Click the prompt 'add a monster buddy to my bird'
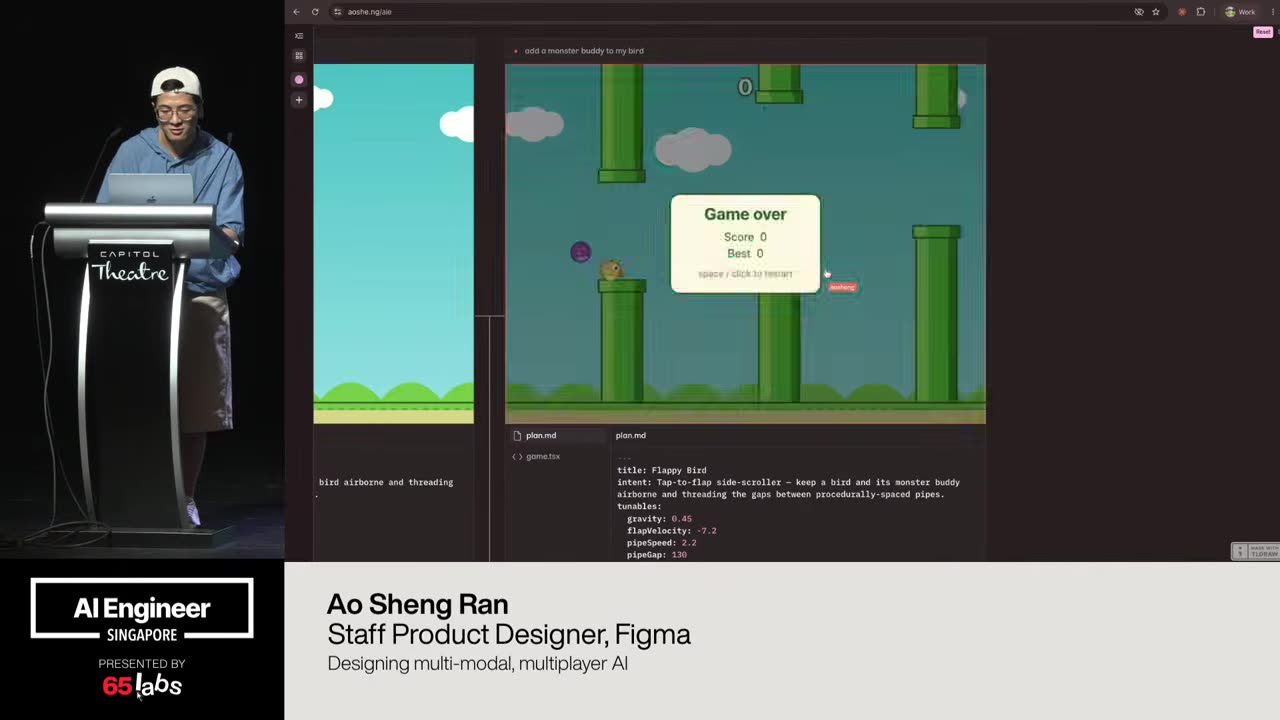 coord(584,51)
